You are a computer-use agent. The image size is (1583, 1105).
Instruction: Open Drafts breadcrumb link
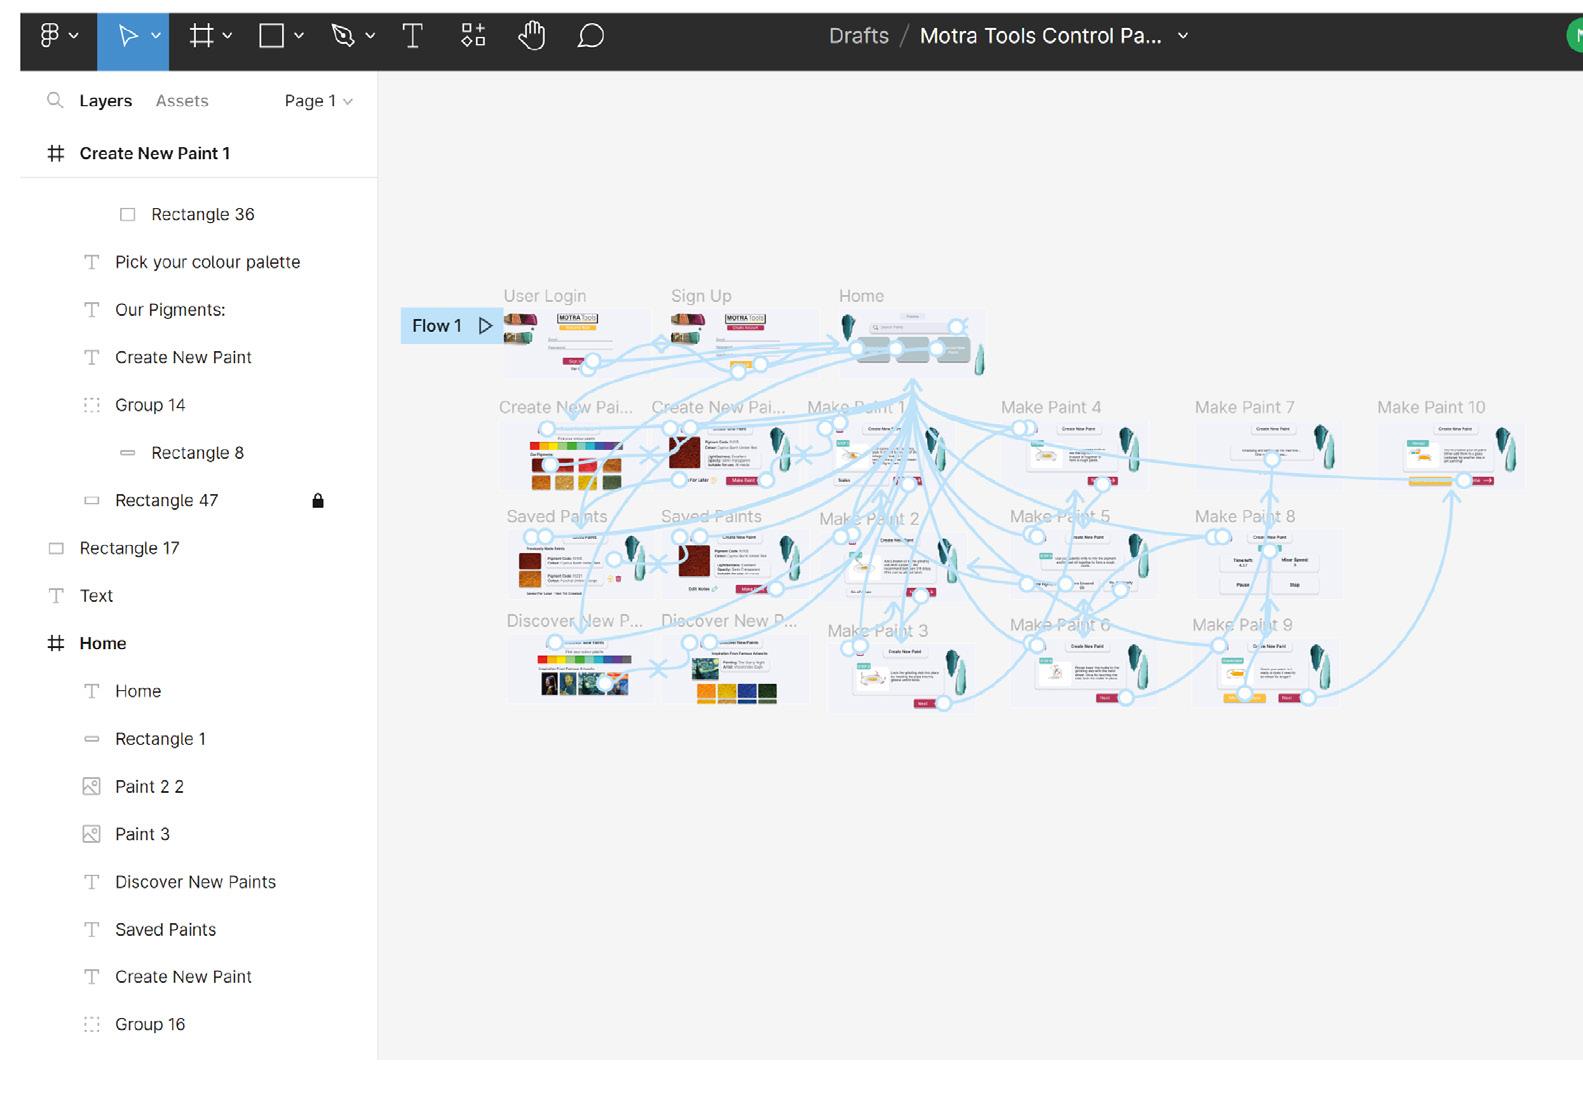(859, 36)
